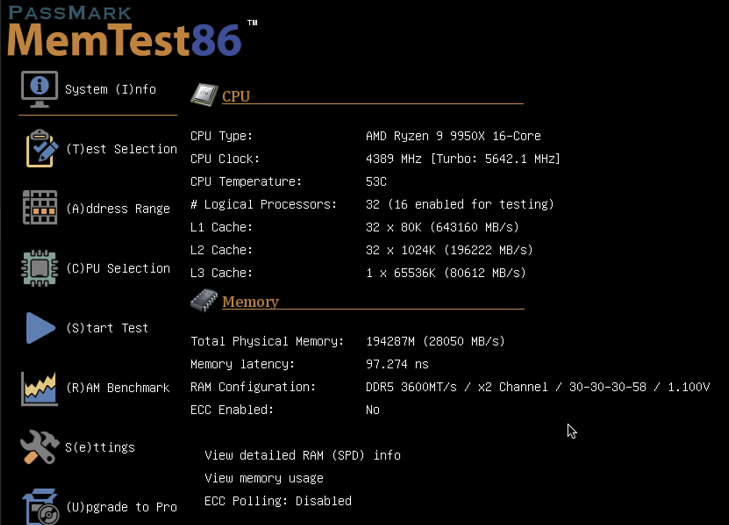
Task: Click the Test Selection clipboard icon
Action: point(42,148)
